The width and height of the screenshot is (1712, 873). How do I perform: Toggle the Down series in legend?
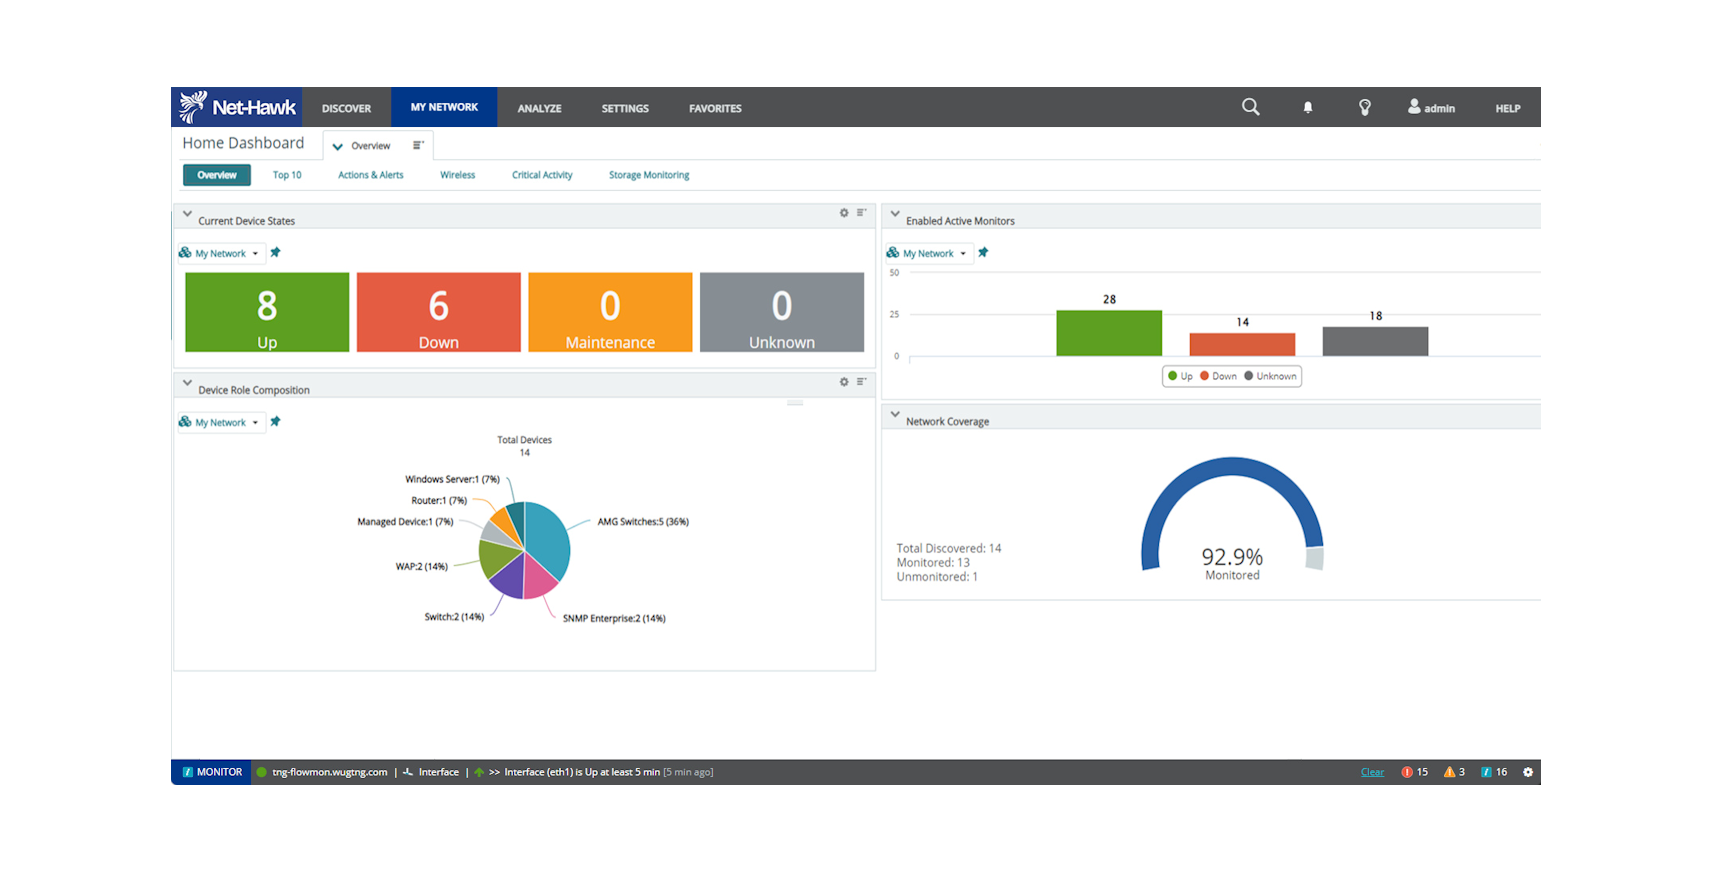point(1218,377)
